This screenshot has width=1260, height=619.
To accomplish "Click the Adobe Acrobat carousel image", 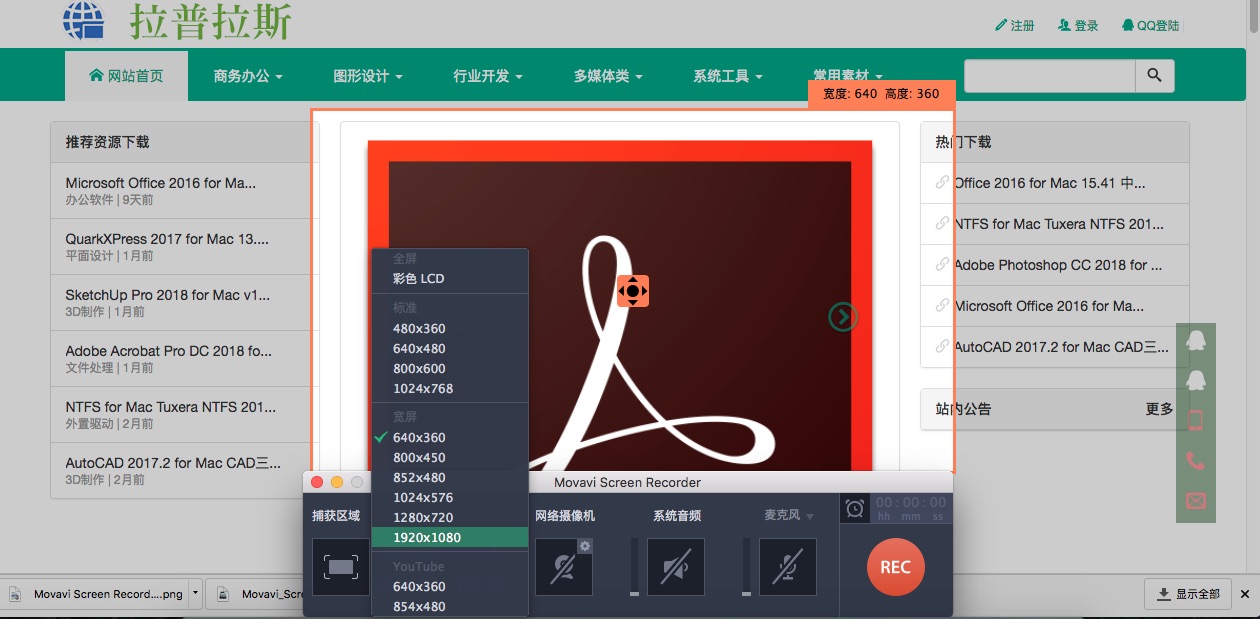I will (x=620, y=306).
